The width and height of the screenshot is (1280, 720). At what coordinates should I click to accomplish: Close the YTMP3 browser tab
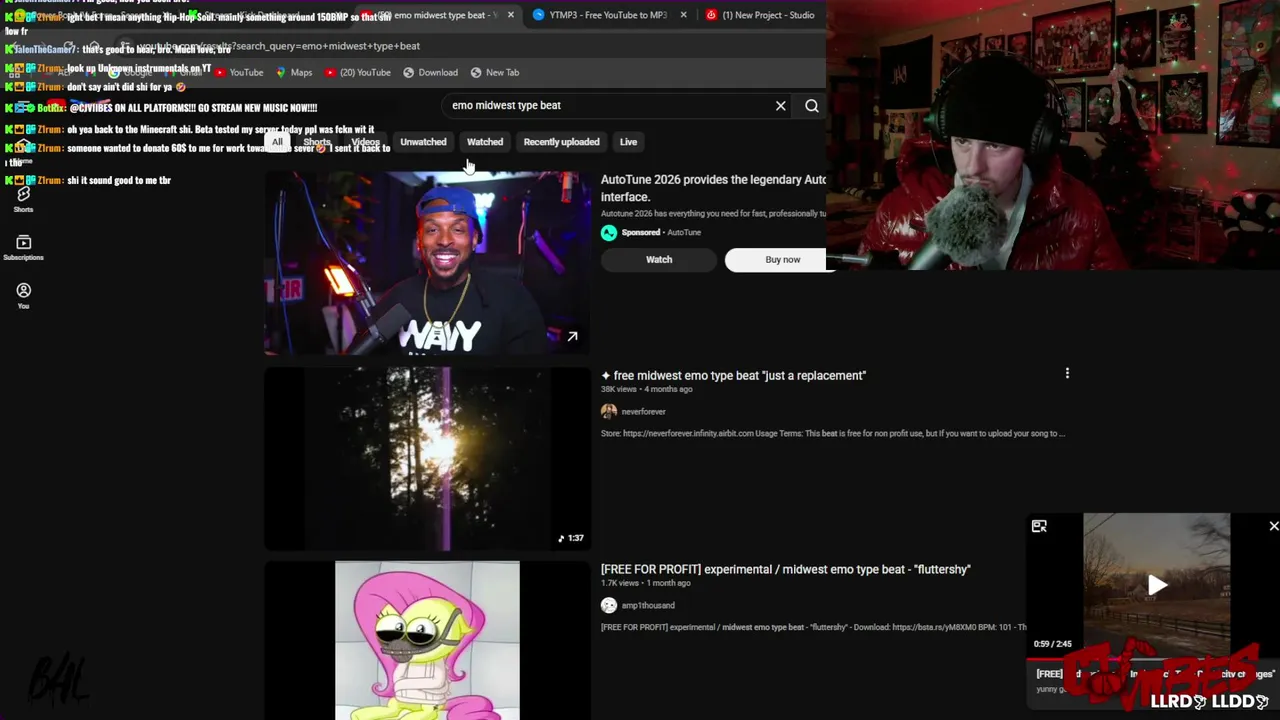tap(683, 15)
